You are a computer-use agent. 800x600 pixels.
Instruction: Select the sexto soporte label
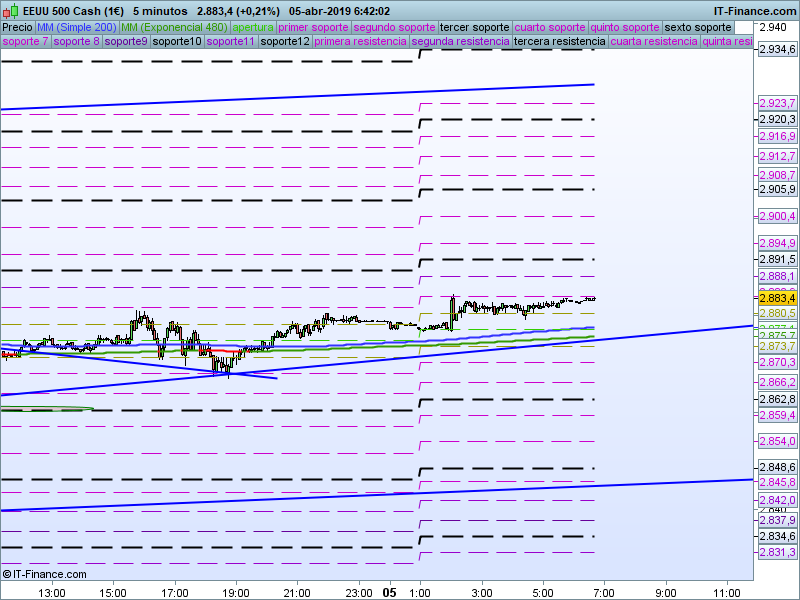point(698,28)
